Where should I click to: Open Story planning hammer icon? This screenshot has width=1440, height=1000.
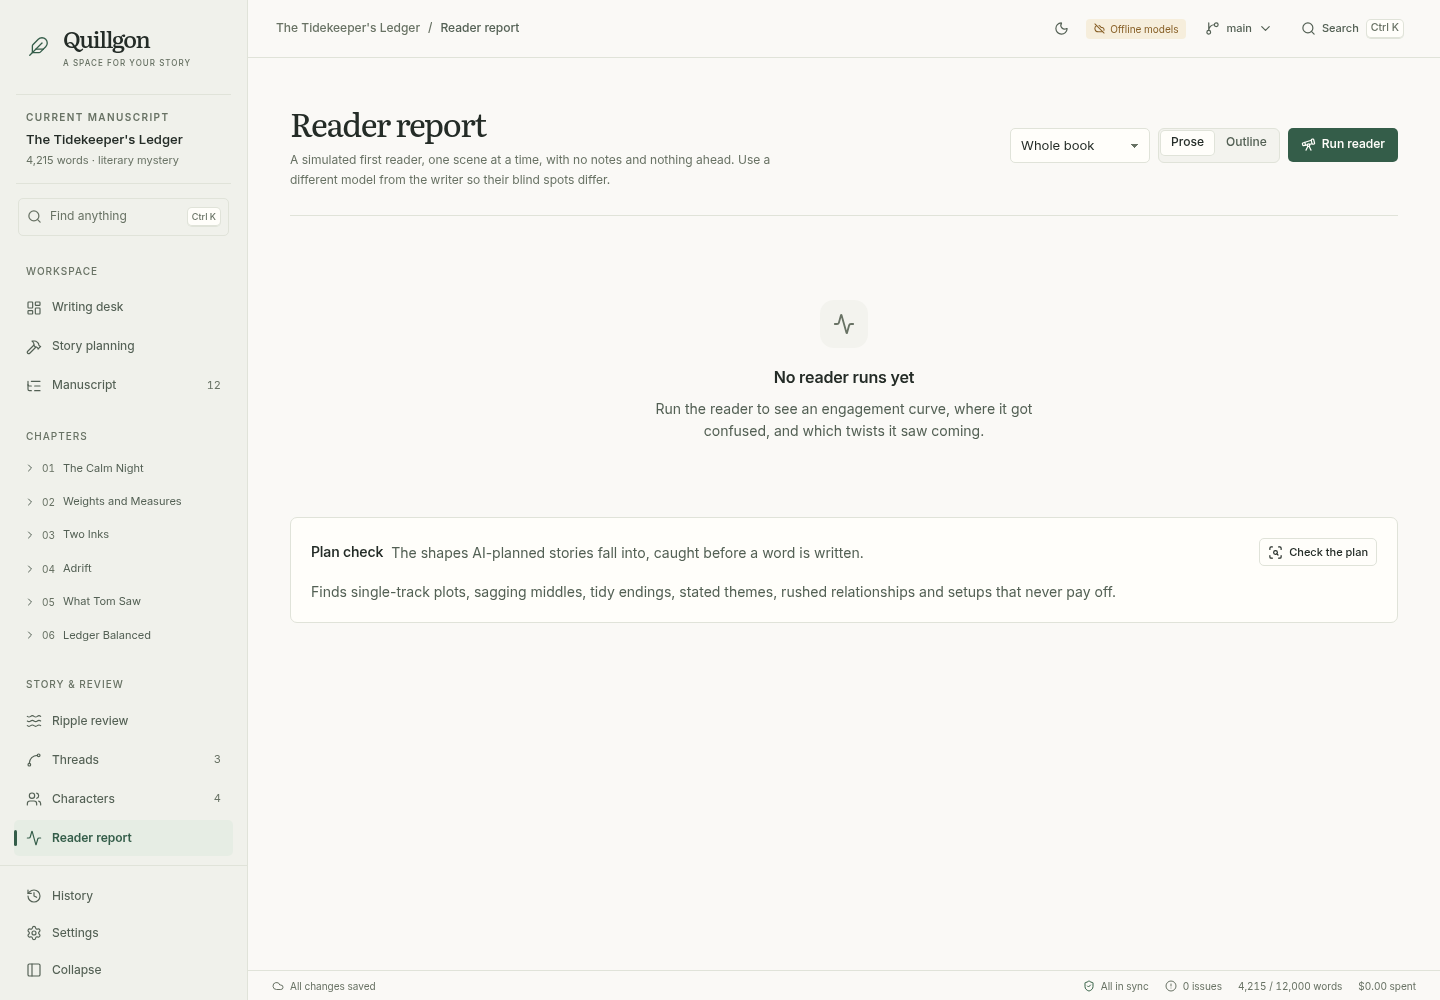pyautogui.click(x=34, y=347)
